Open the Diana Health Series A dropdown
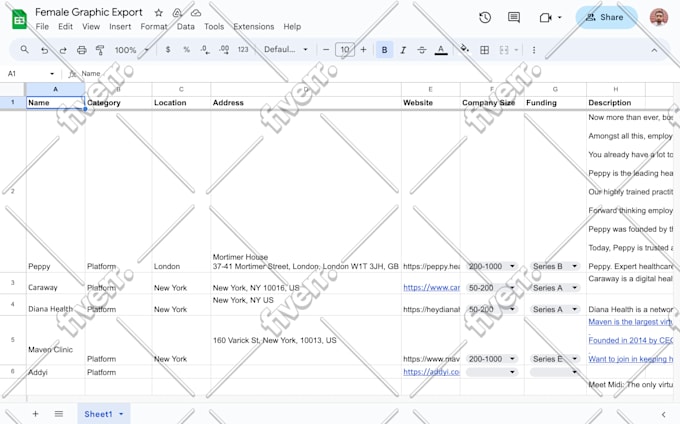Viewport: 680px width, 424px height. click(555, 309)
